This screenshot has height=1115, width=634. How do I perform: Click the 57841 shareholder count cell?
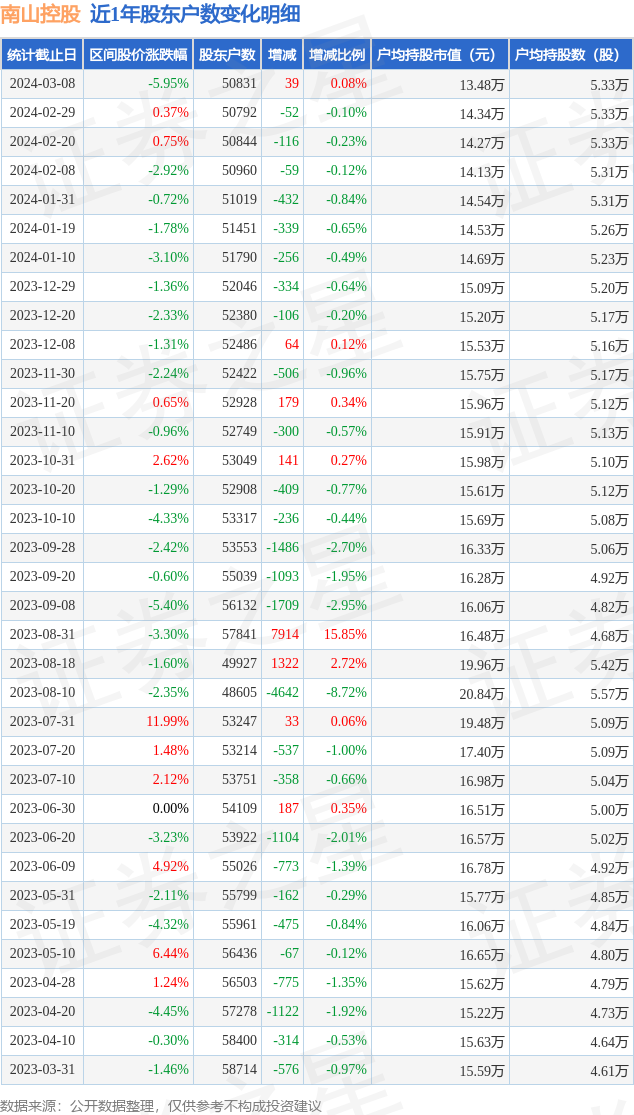pyautogui.click(x=239, y=635)
